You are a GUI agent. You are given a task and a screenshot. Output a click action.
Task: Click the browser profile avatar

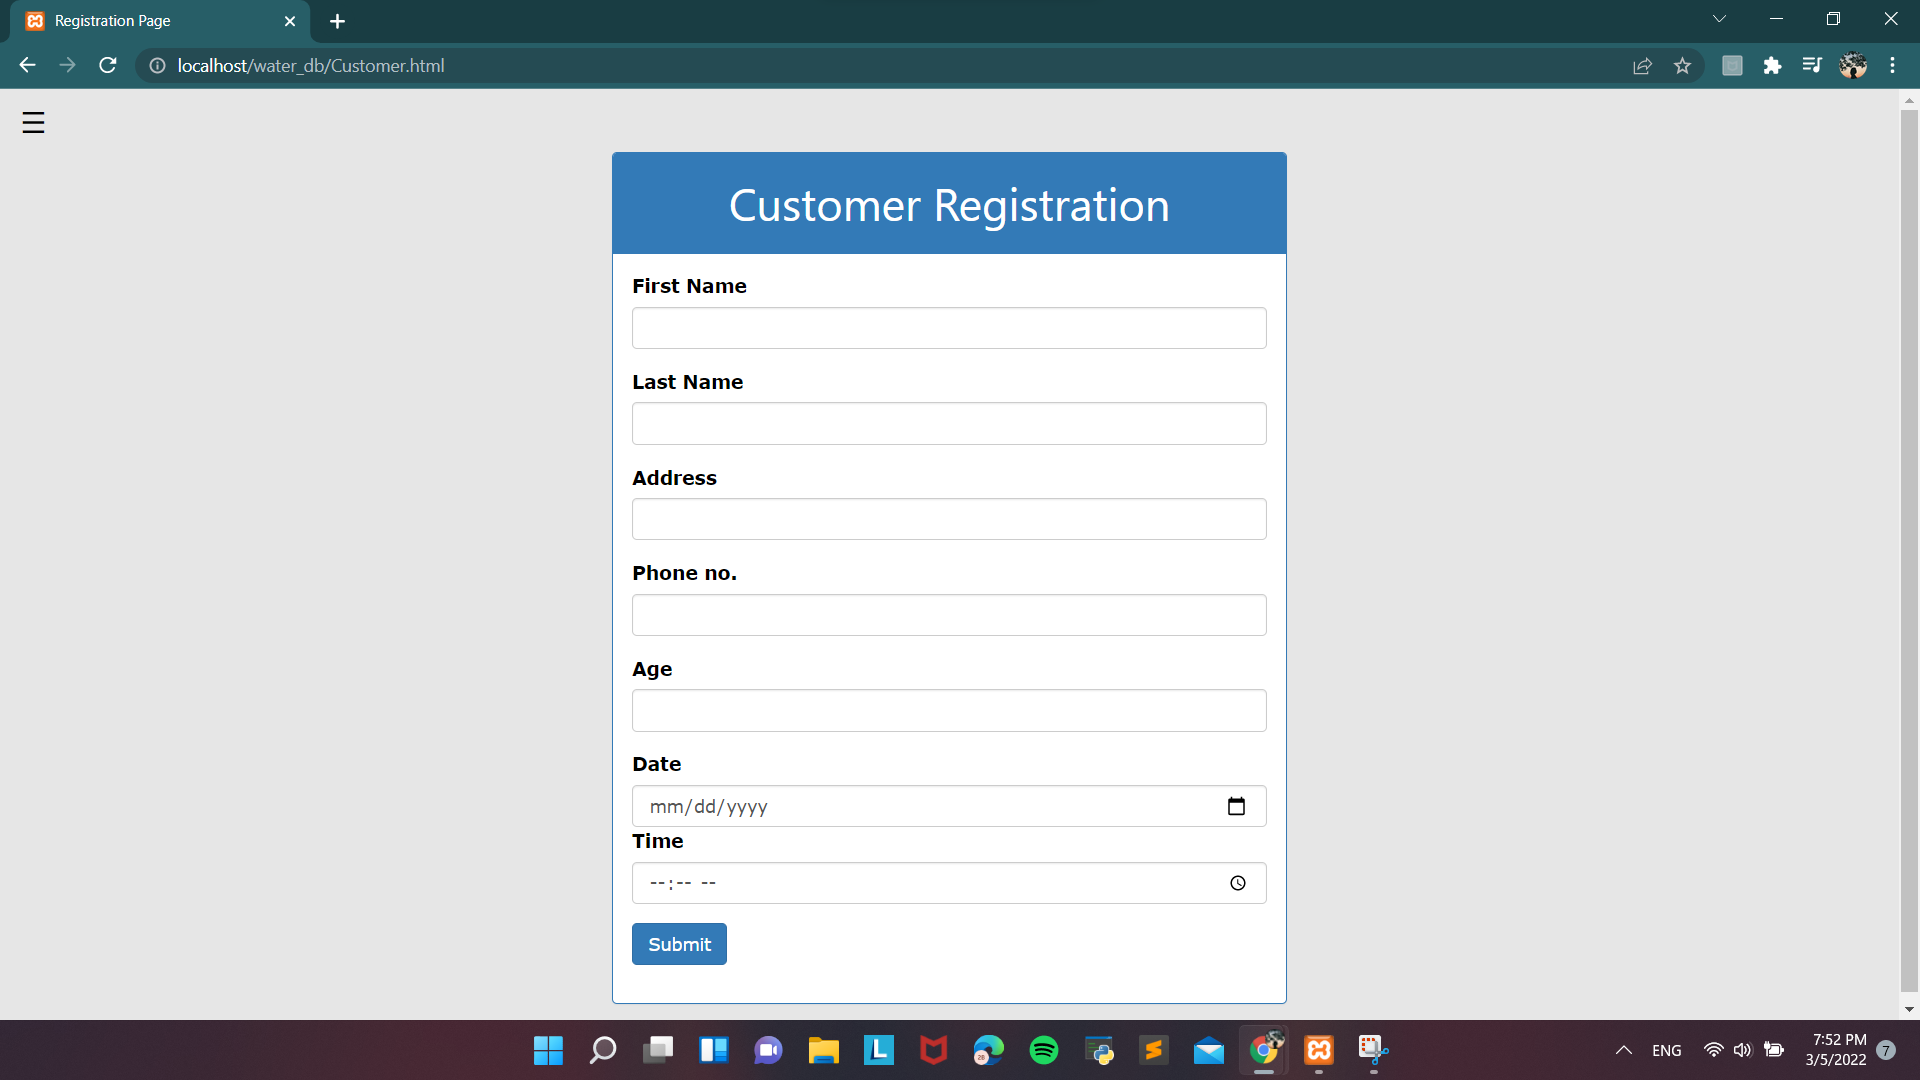[x=1853, y=65]
